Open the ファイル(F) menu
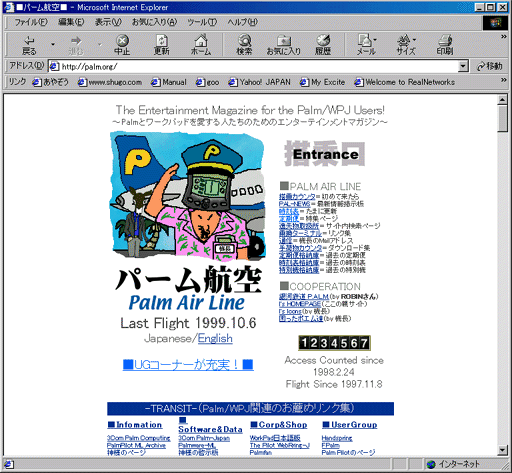The width and height of the screenshot is (512, 473). (31, 22)
